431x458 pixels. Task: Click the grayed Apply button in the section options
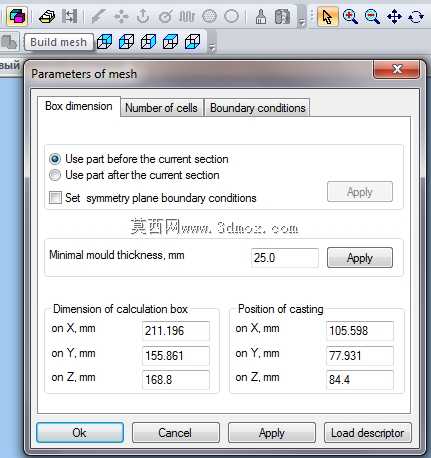click(360, 192)
